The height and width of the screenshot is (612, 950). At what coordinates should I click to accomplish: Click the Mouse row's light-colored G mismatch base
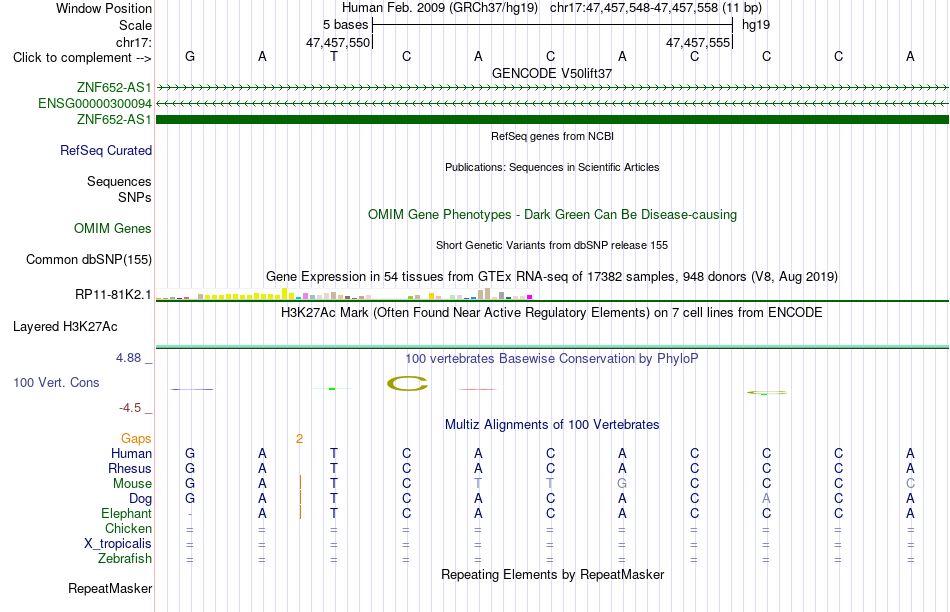(x=622, y=484)
